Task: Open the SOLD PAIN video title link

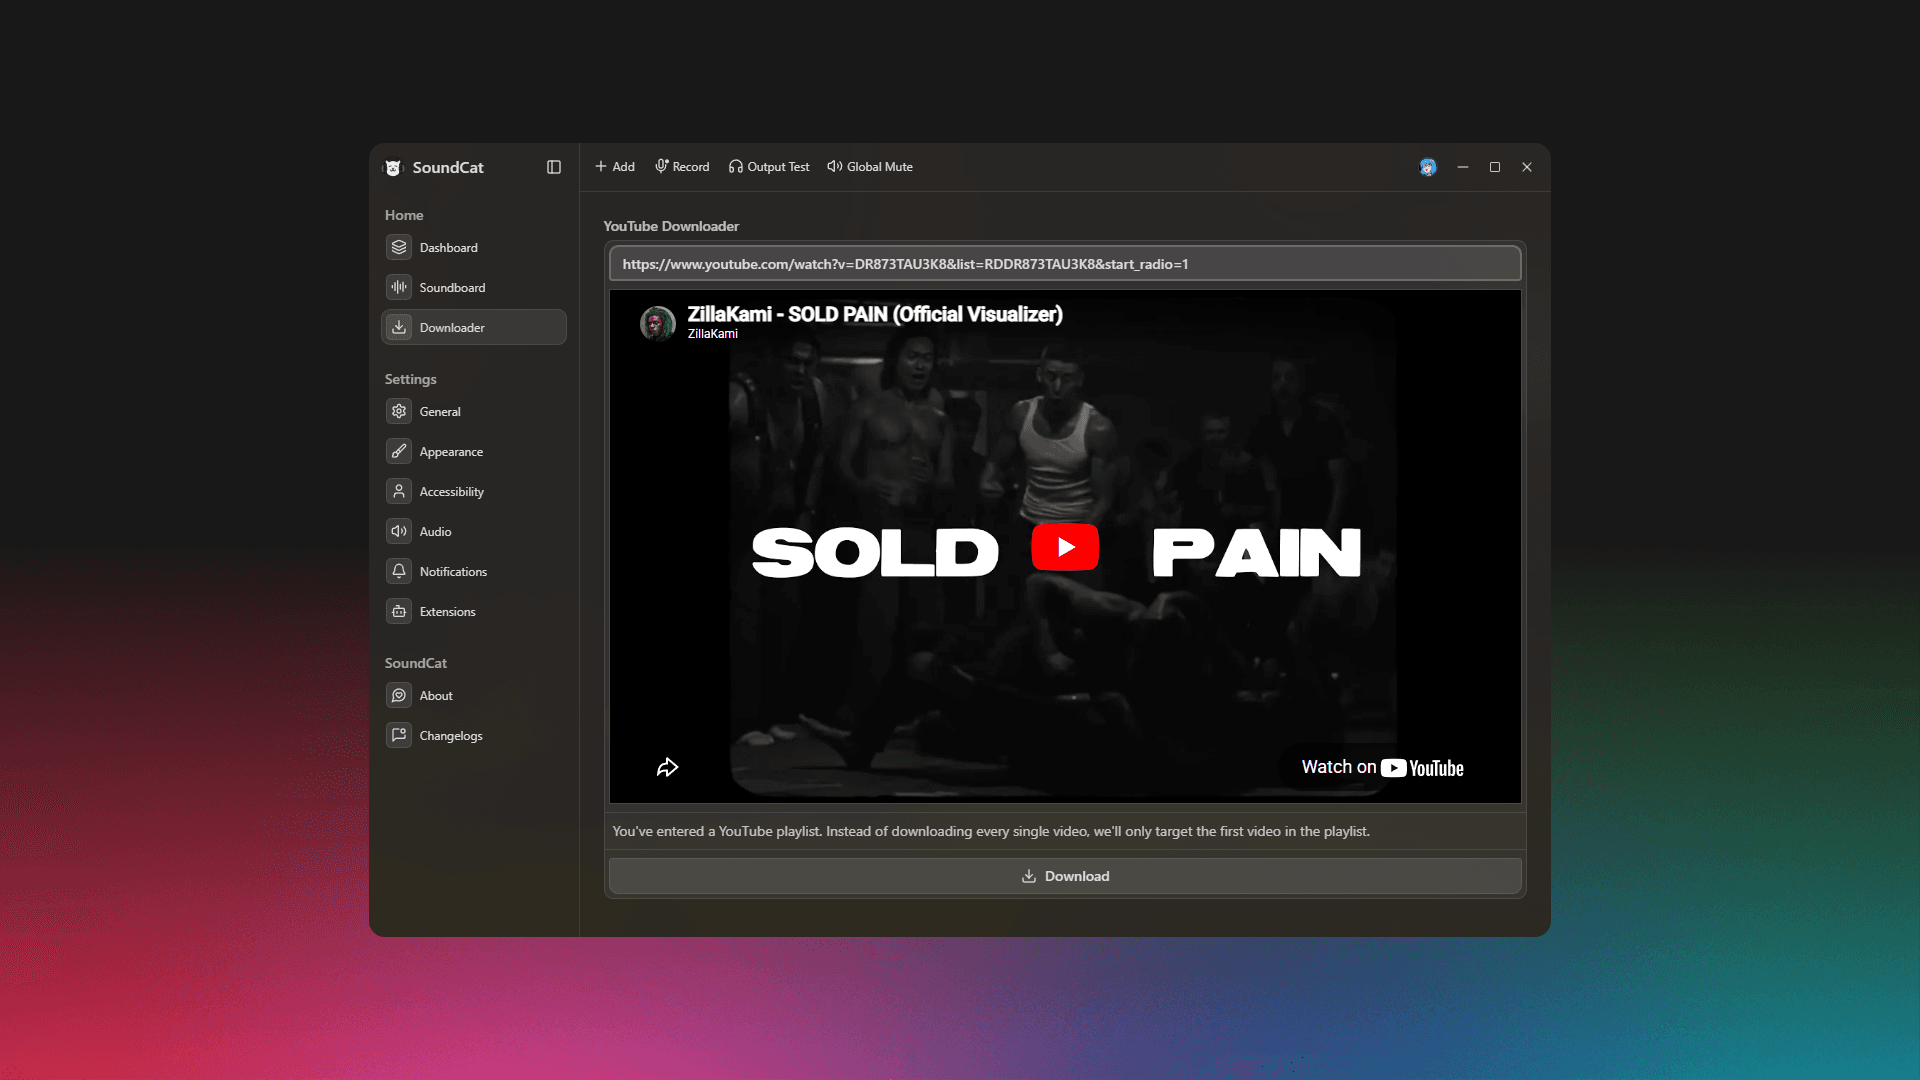Action: point(874,314)
